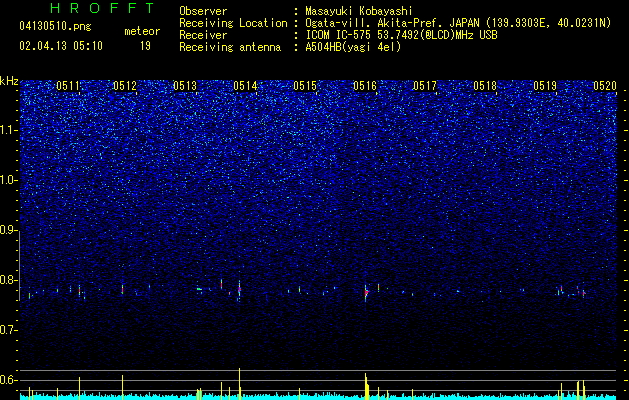Click the meteor echo just before 0514

coord(239,290)
